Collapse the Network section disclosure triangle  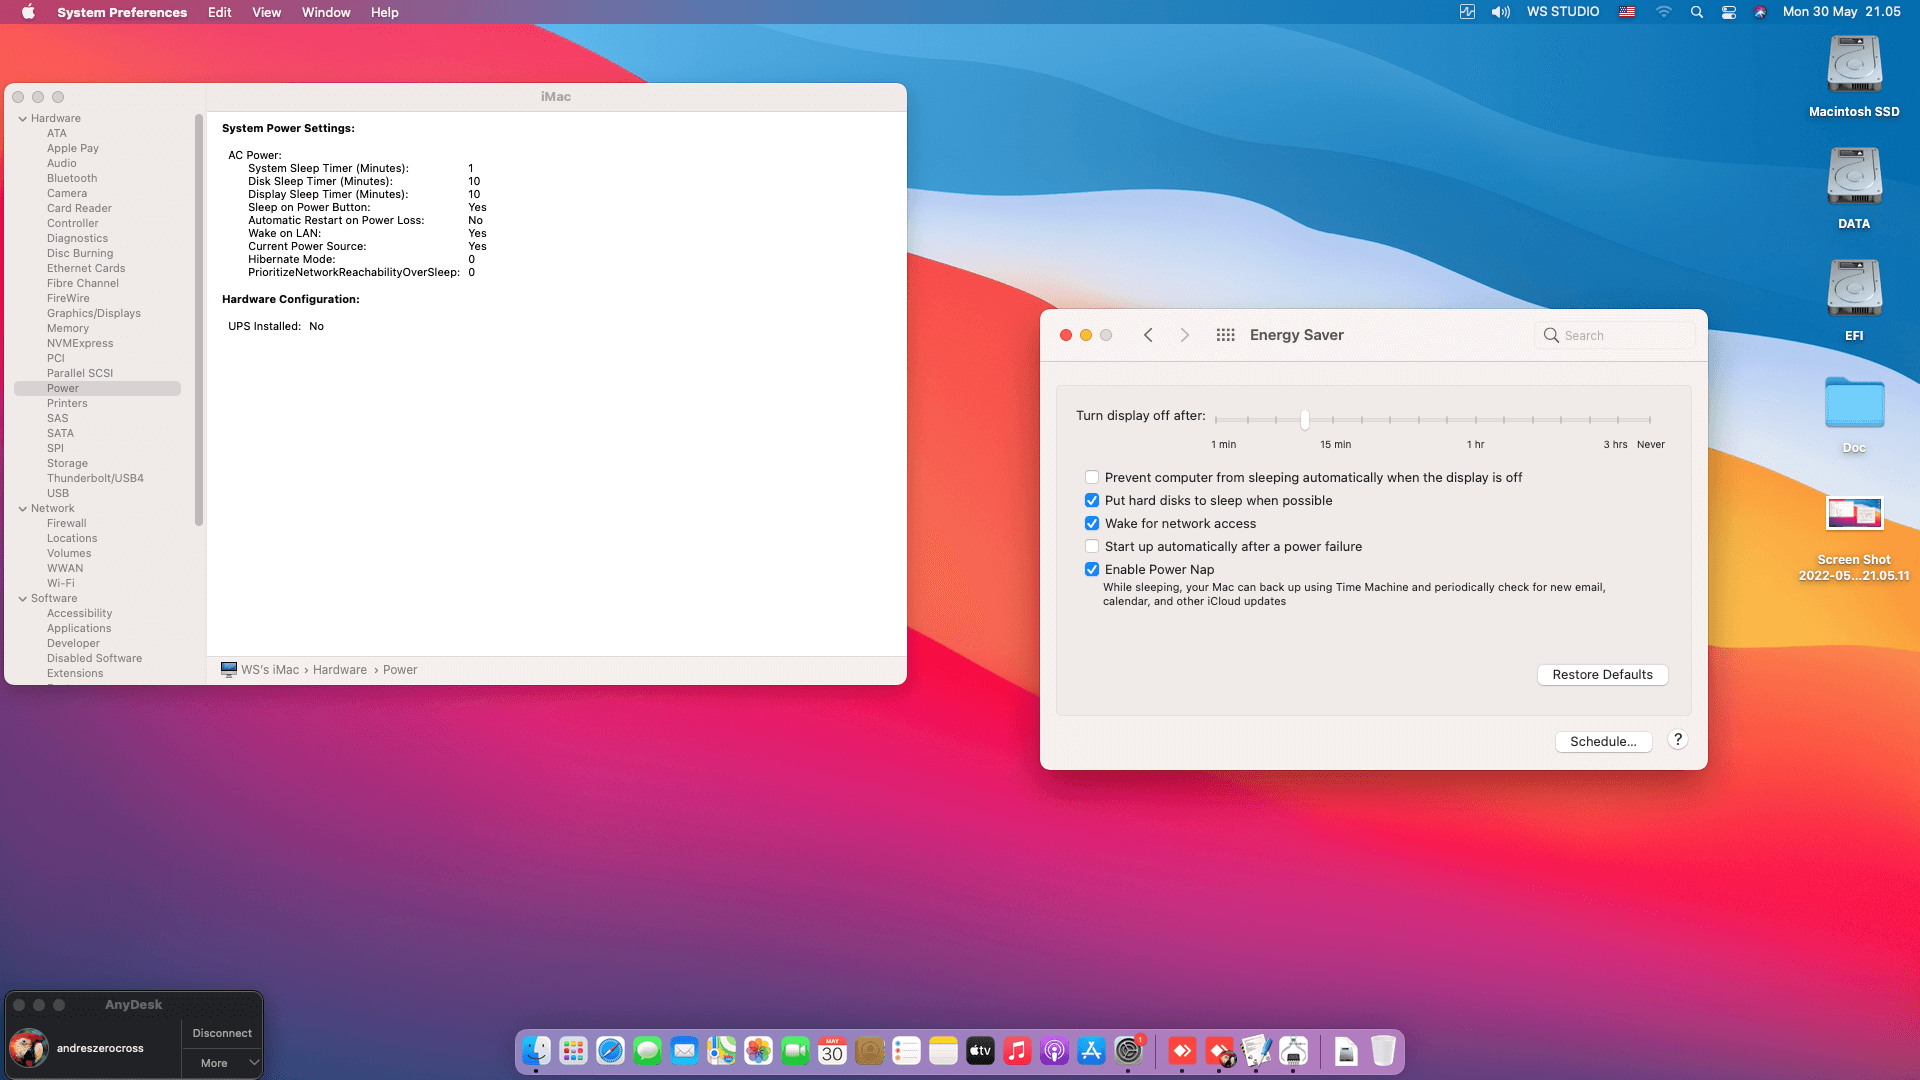[x=23, y=509]
